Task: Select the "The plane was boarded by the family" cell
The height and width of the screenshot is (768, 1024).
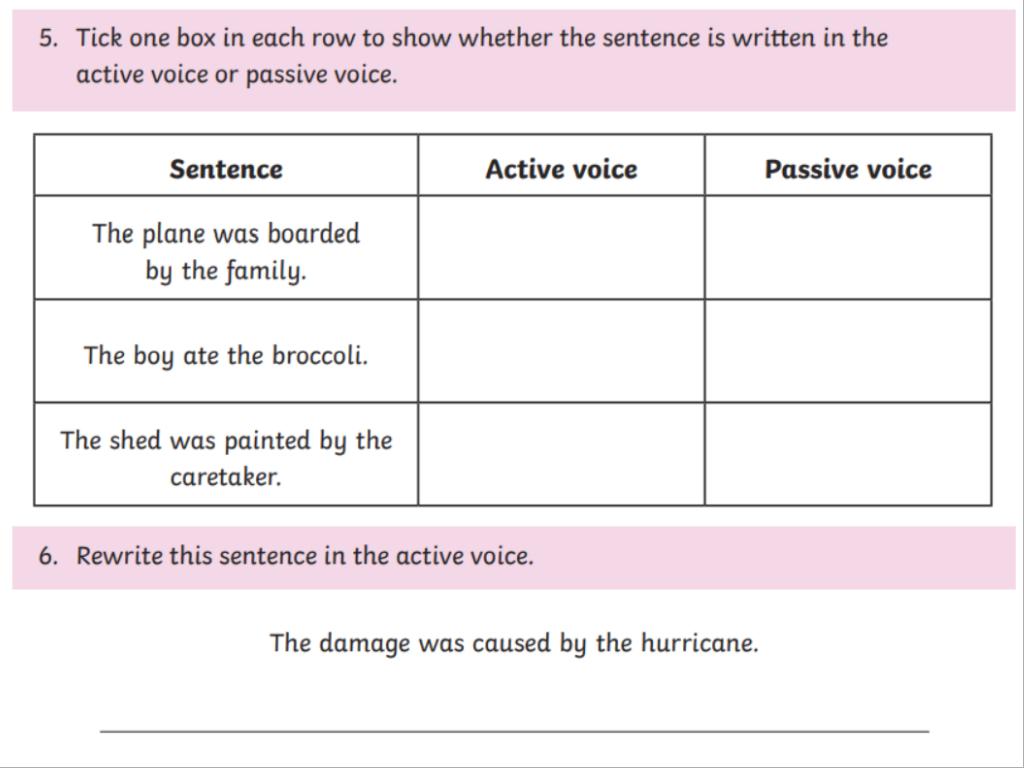Action: [226, 252]
